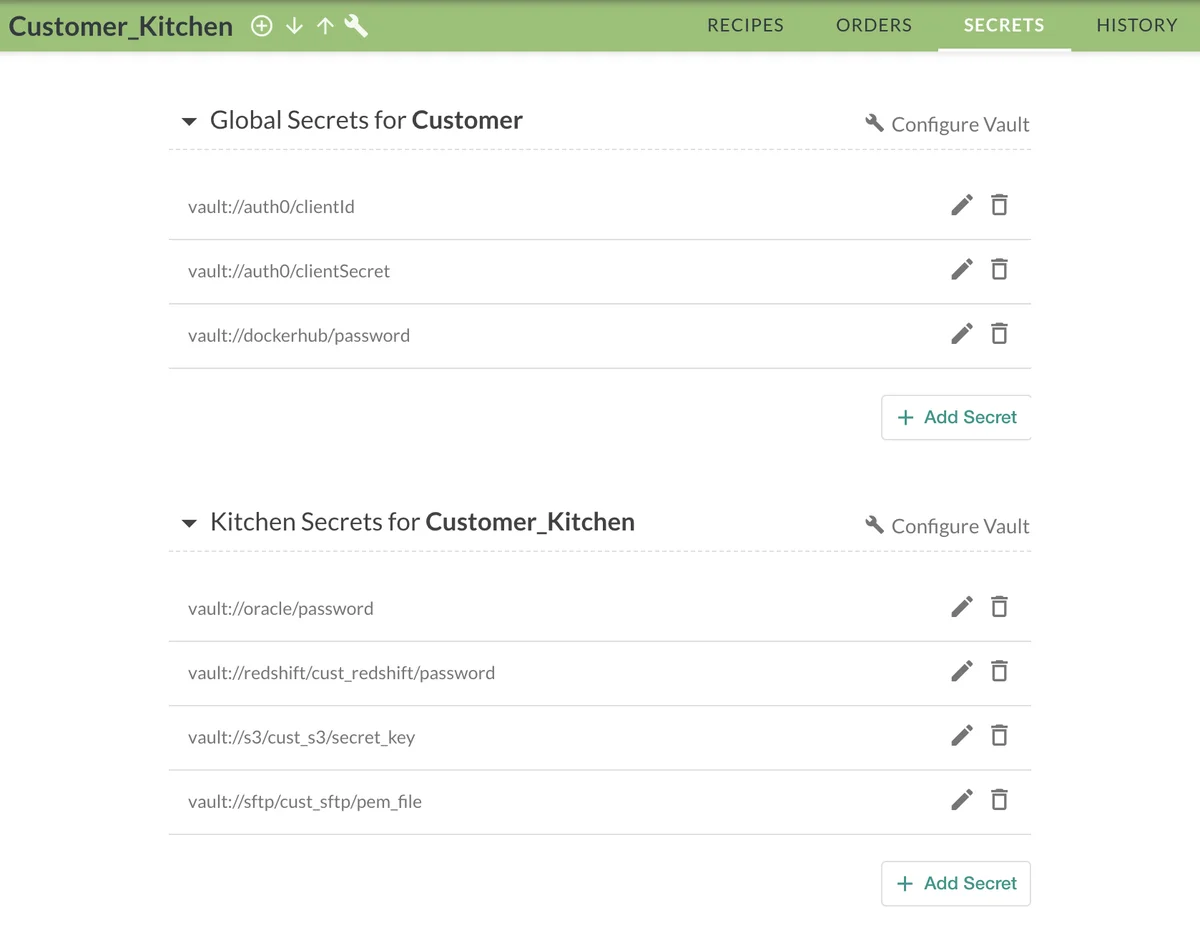The height and width of the screenshot is (938, 1200).
Task: Edit the vault://s3/cust_s3/secret_key secret
Action: point(961,736)
